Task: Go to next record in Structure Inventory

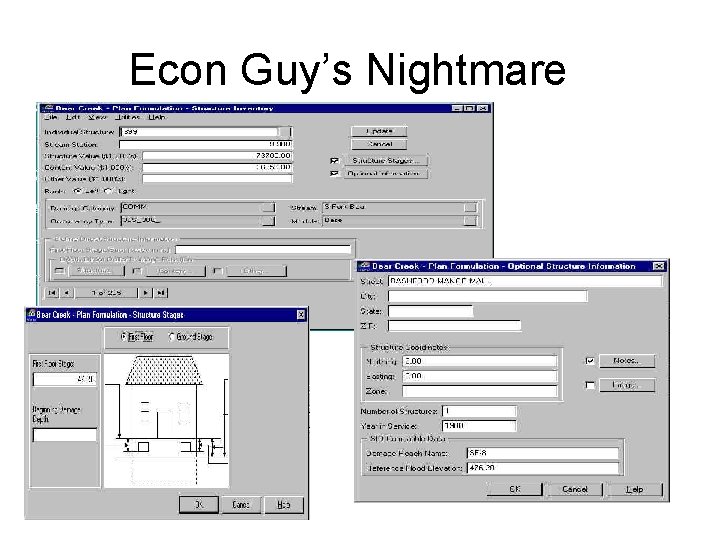Action: (146, 292)
